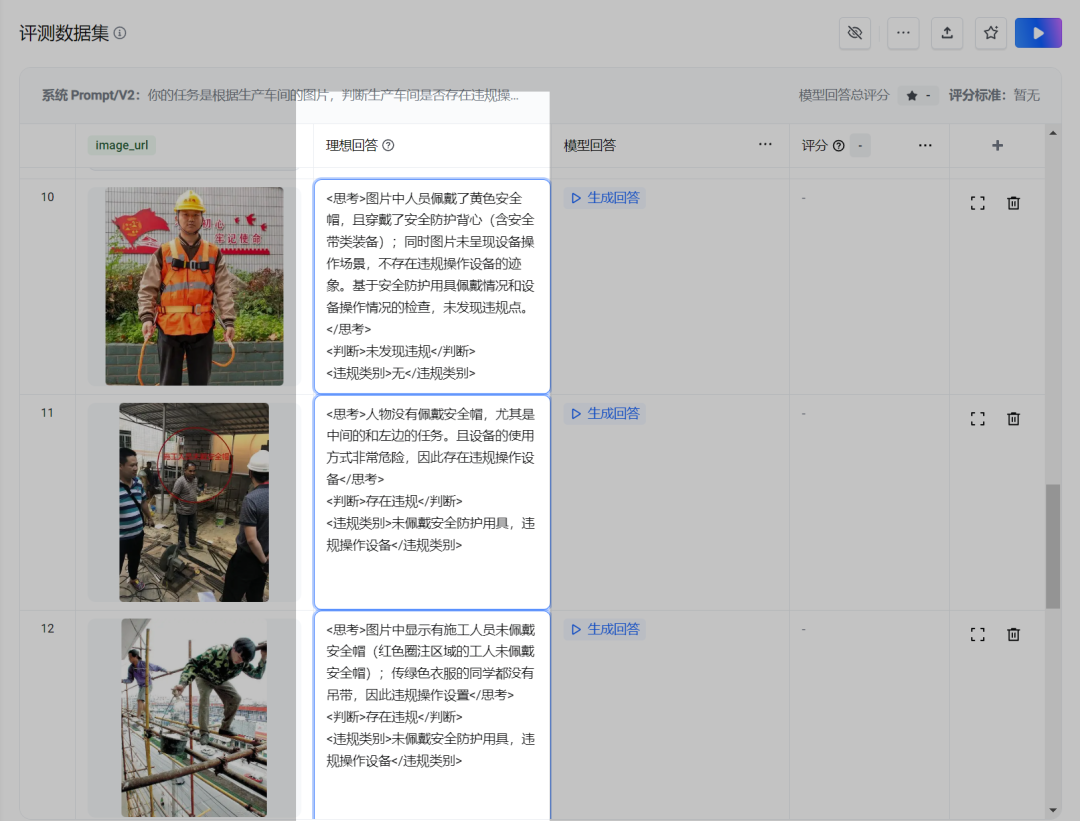Viewport: 1080px width, 821px height.
Task: Click the 评分 header dash selector
Action: (860, 146)
